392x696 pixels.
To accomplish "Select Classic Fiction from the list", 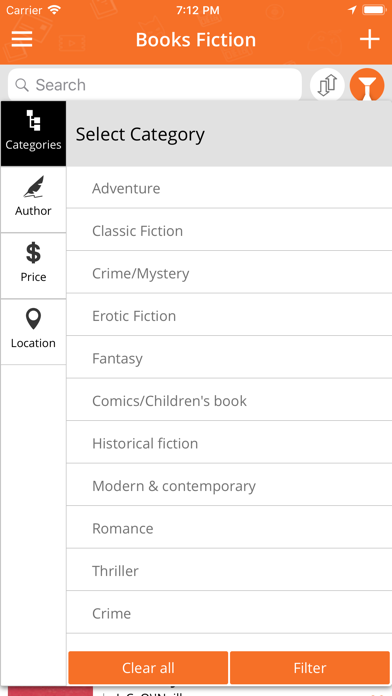I will (229, 230).
